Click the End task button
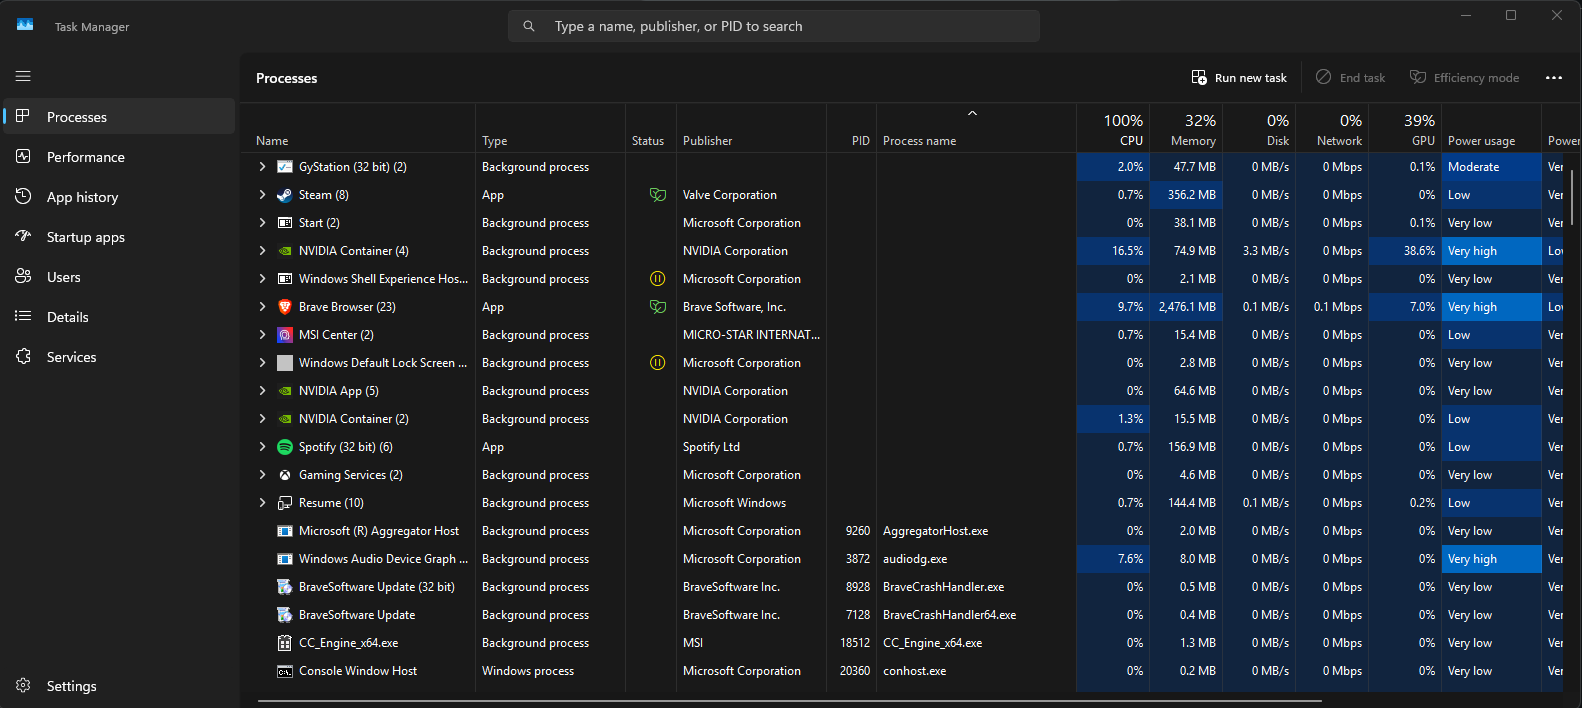Viewport: 1582px width, 708px height. pos(1351,78)
